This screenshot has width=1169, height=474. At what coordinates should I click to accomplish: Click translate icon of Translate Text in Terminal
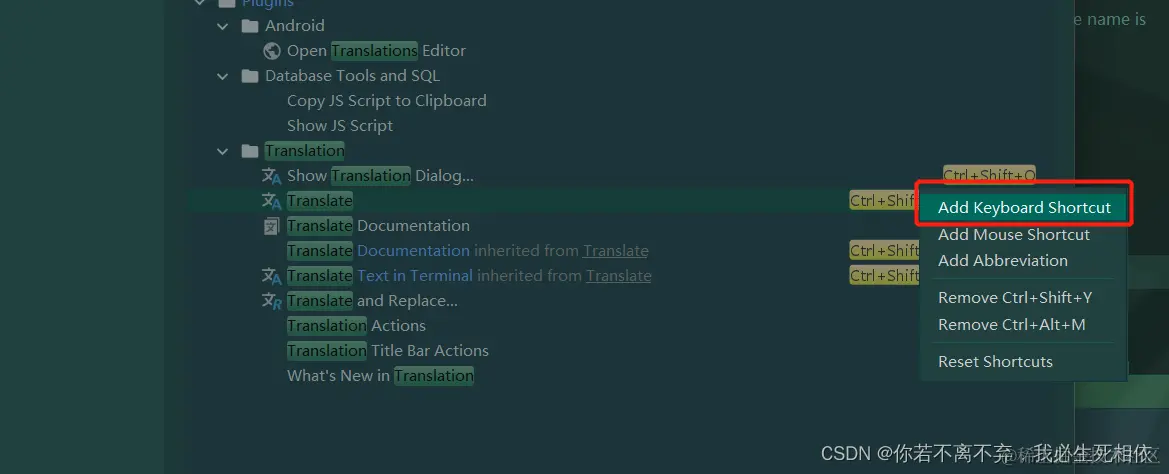271,276
